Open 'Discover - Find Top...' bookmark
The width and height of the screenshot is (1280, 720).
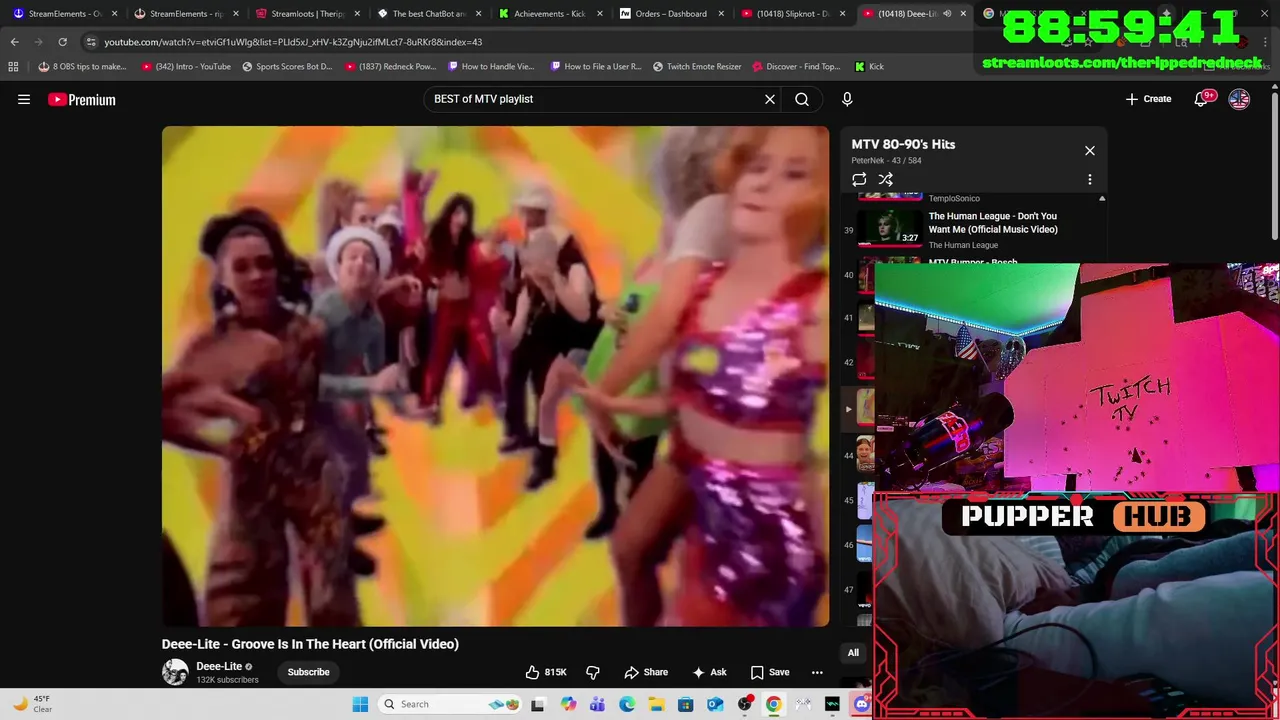tap(796, 66)
